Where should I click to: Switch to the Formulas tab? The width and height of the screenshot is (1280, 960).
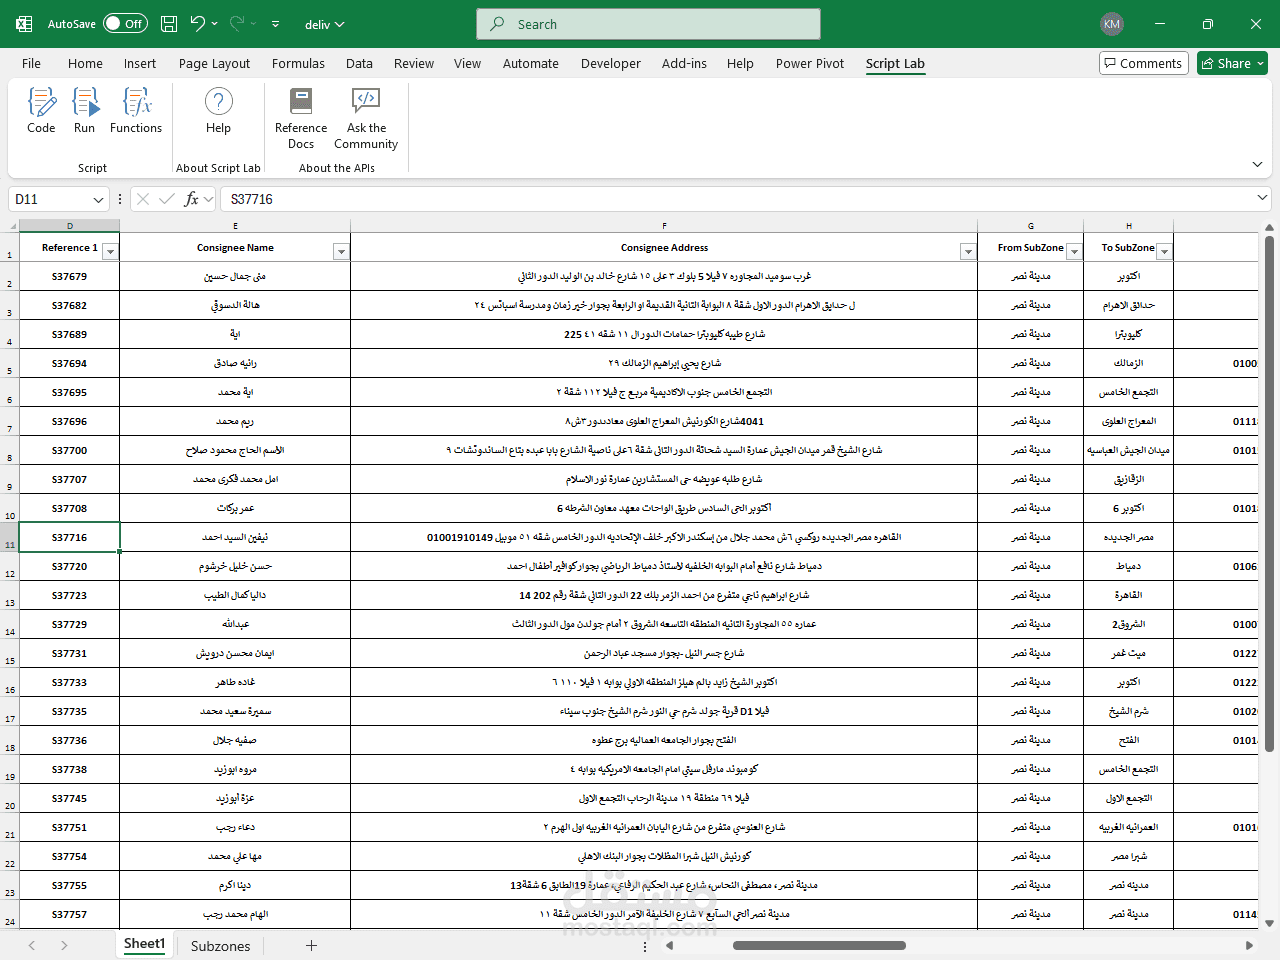(298, 63)
